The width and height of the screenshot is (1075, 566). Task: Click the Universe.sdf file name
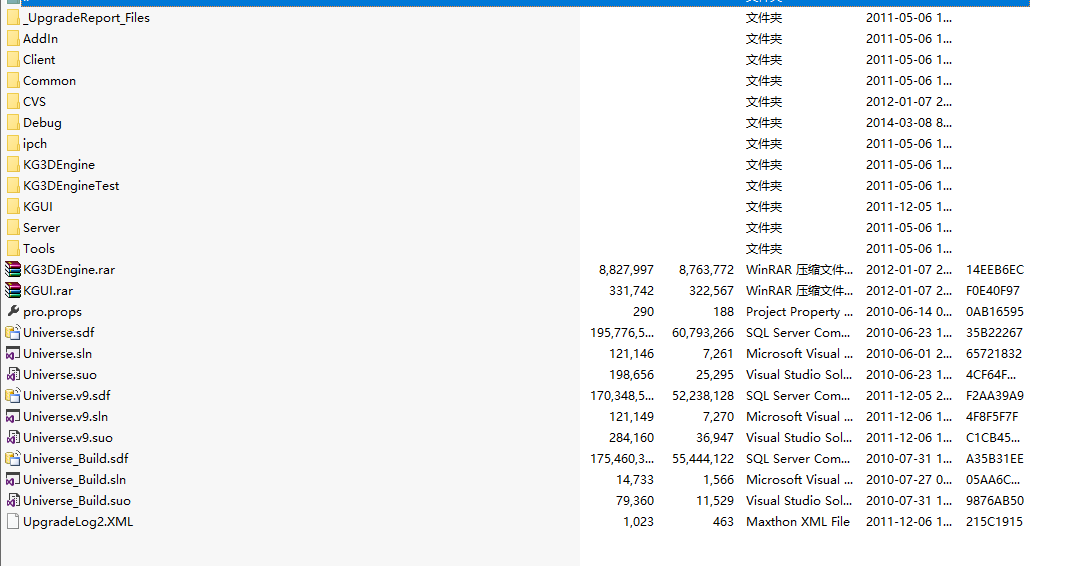pos(59,333)
